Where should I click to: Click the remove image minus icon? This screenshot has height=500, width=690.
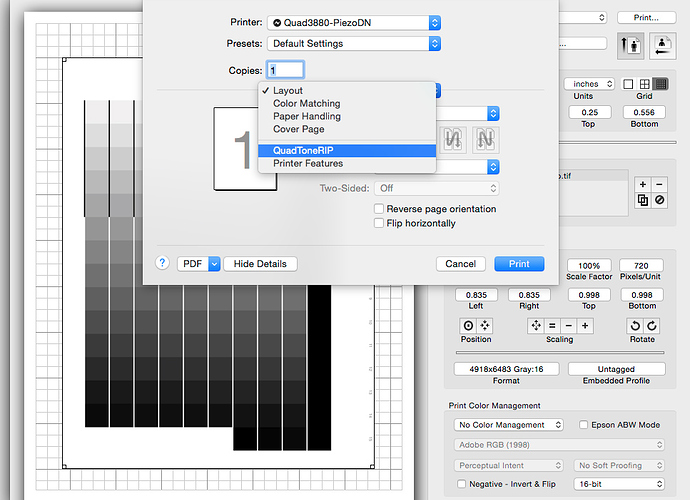coord(660,185)
